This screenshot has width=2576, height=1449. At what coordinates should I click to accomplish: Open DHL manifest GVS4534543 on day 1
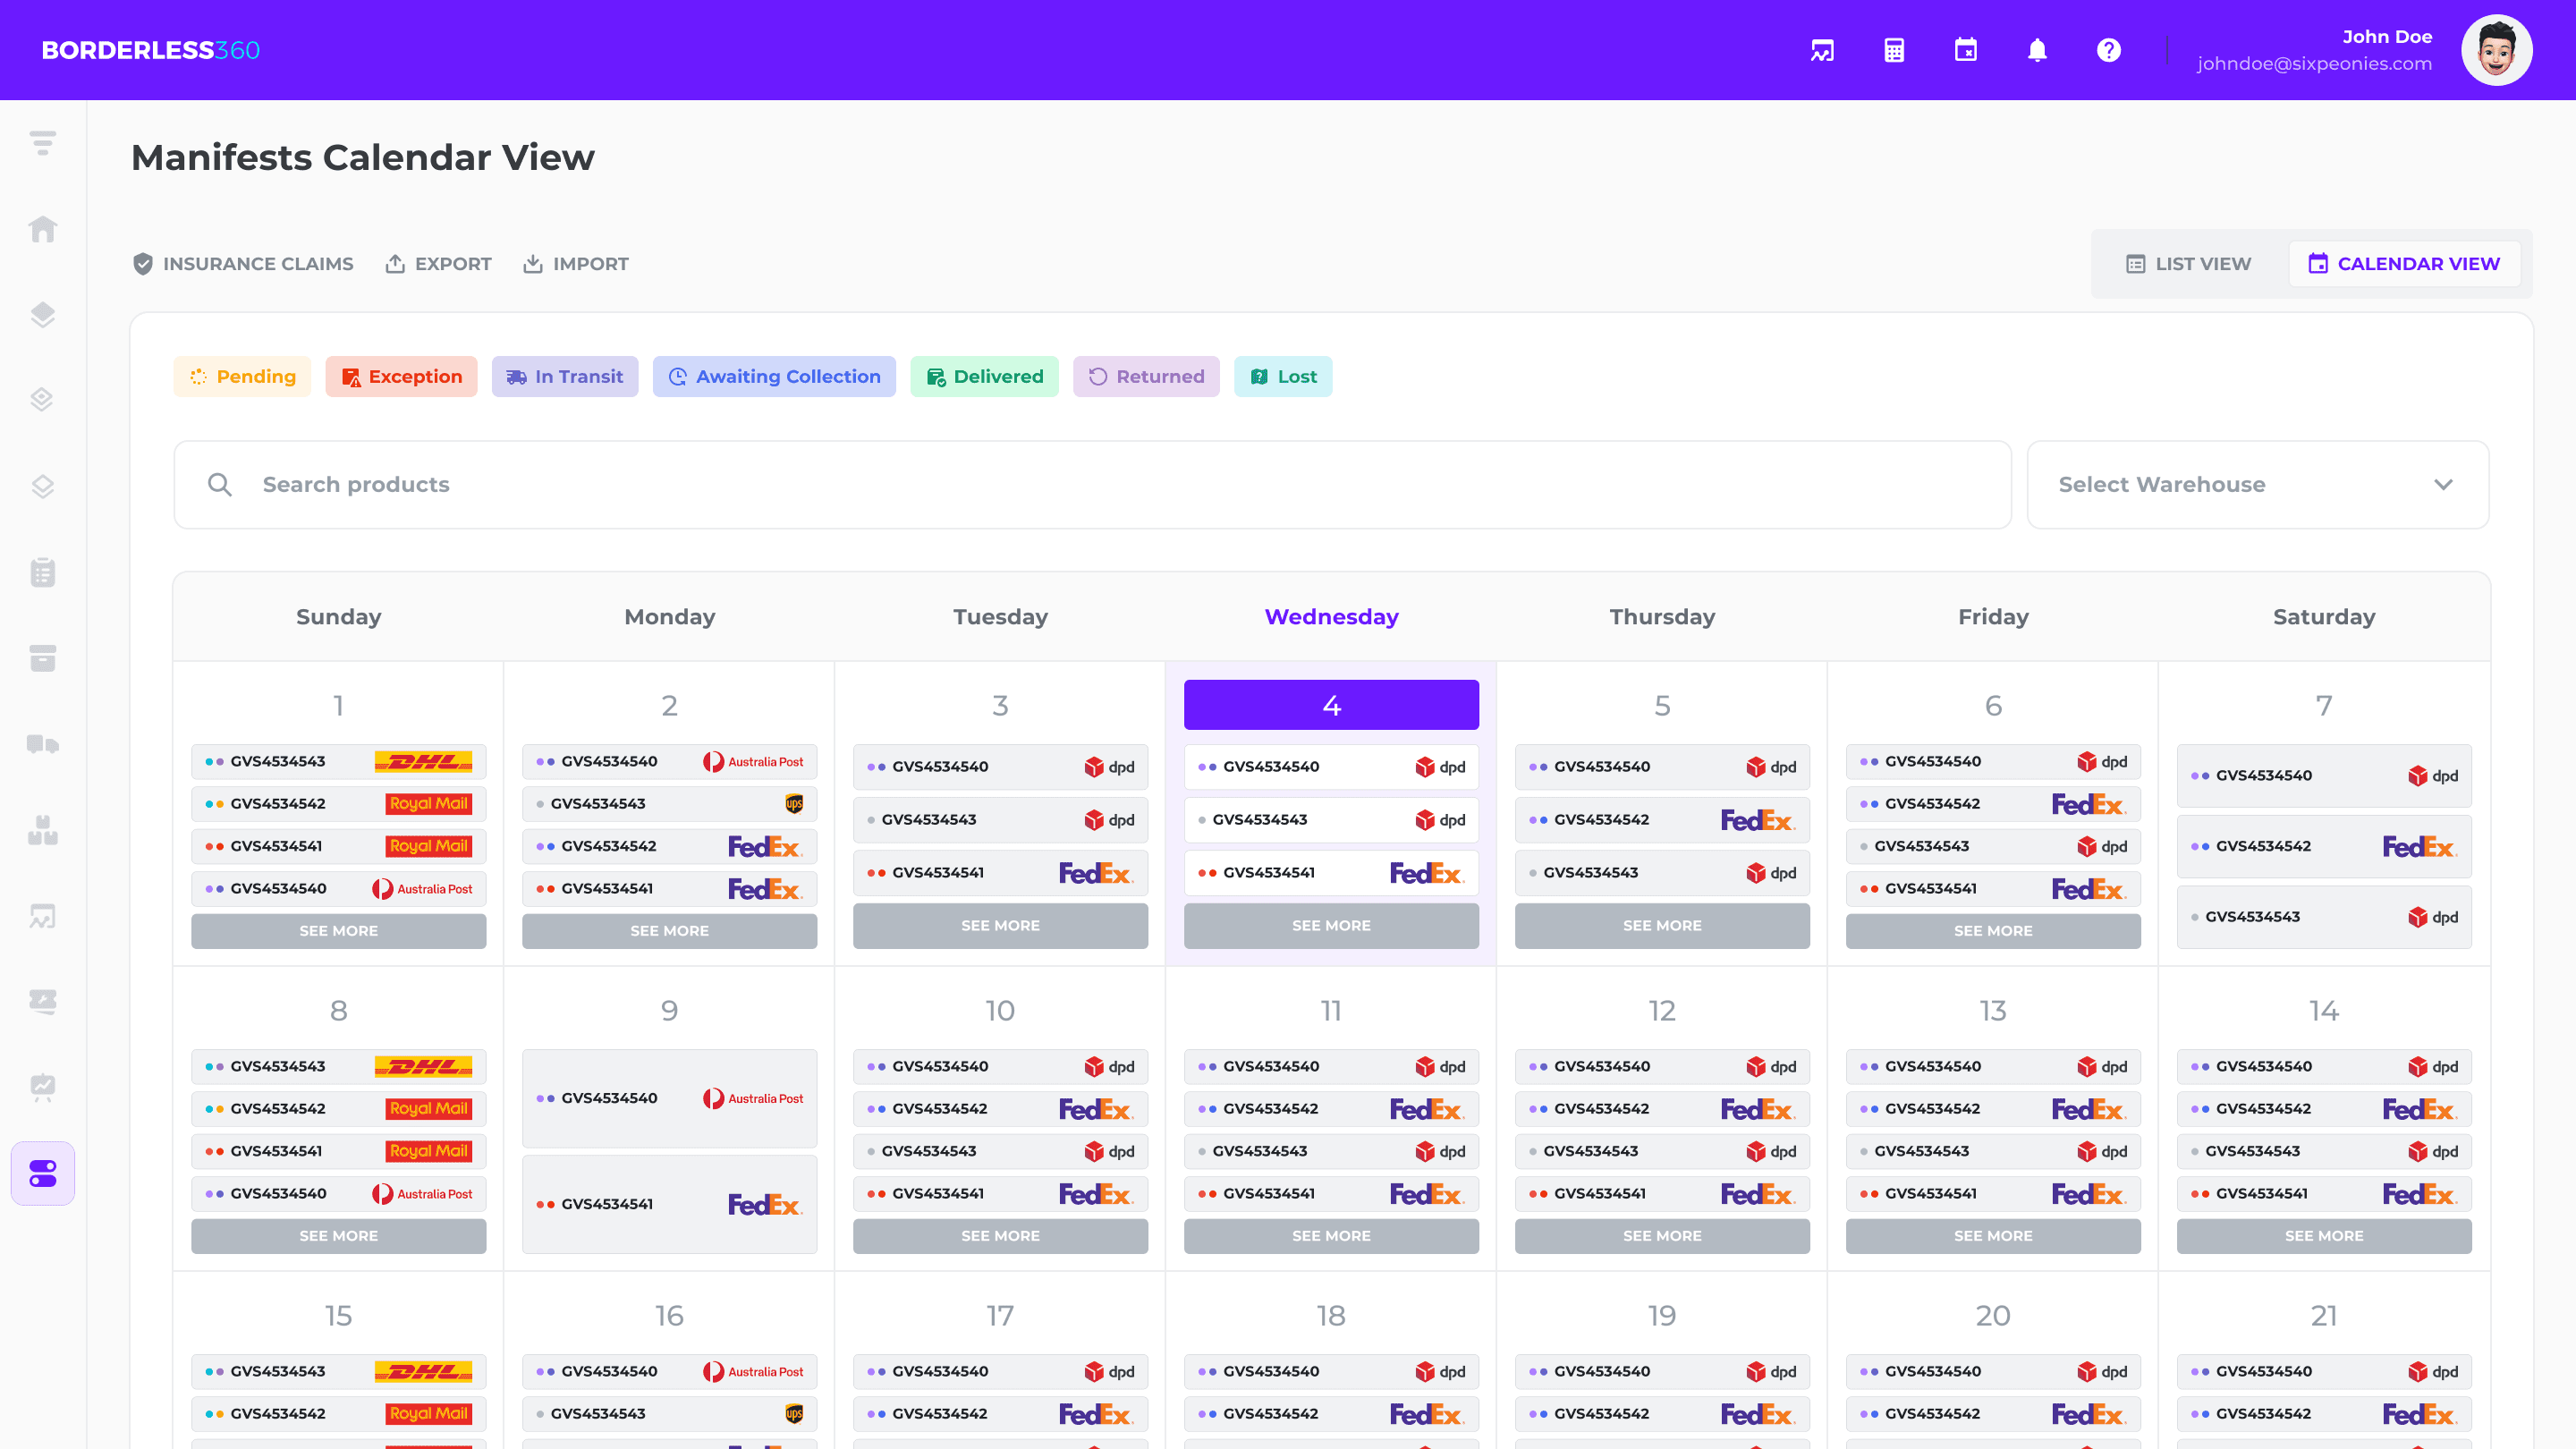point(339,761)
